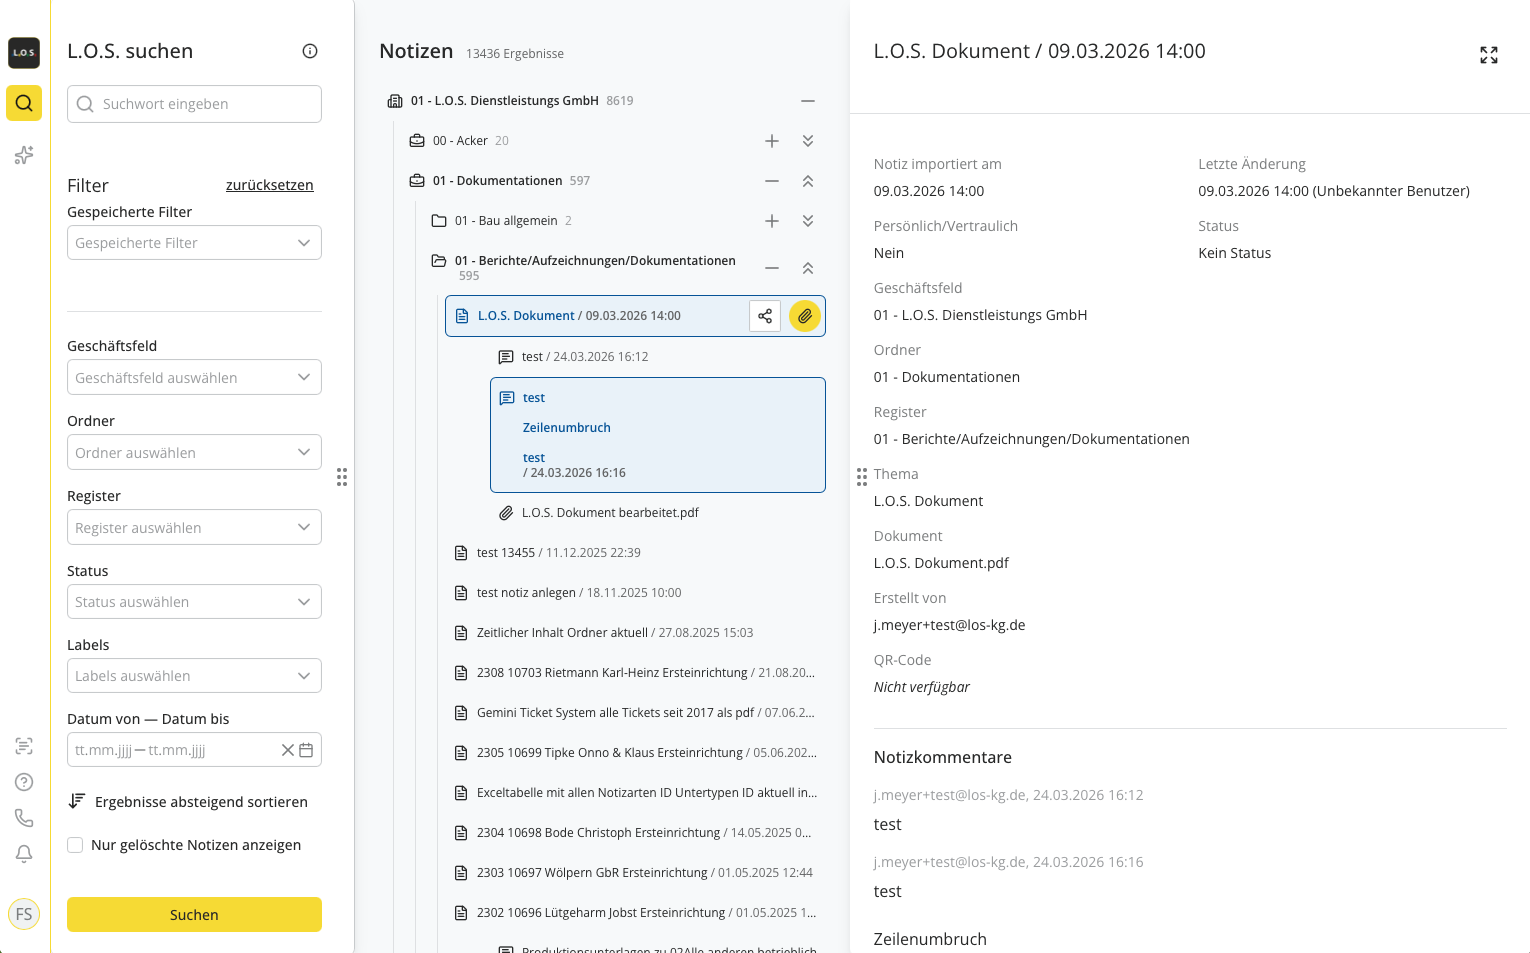Click the Notizkommentare heading

point(943,757)
